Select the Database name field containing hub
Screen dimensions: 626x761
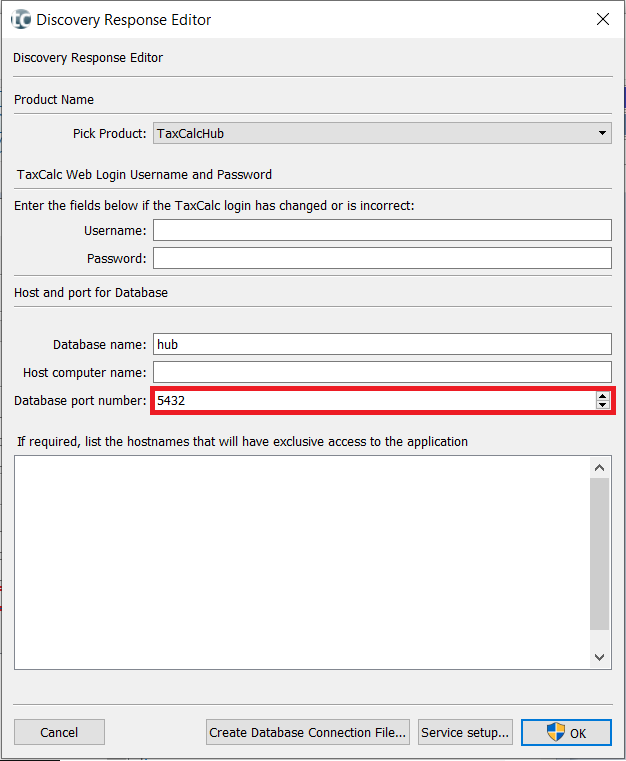click(x=381, y=344)
